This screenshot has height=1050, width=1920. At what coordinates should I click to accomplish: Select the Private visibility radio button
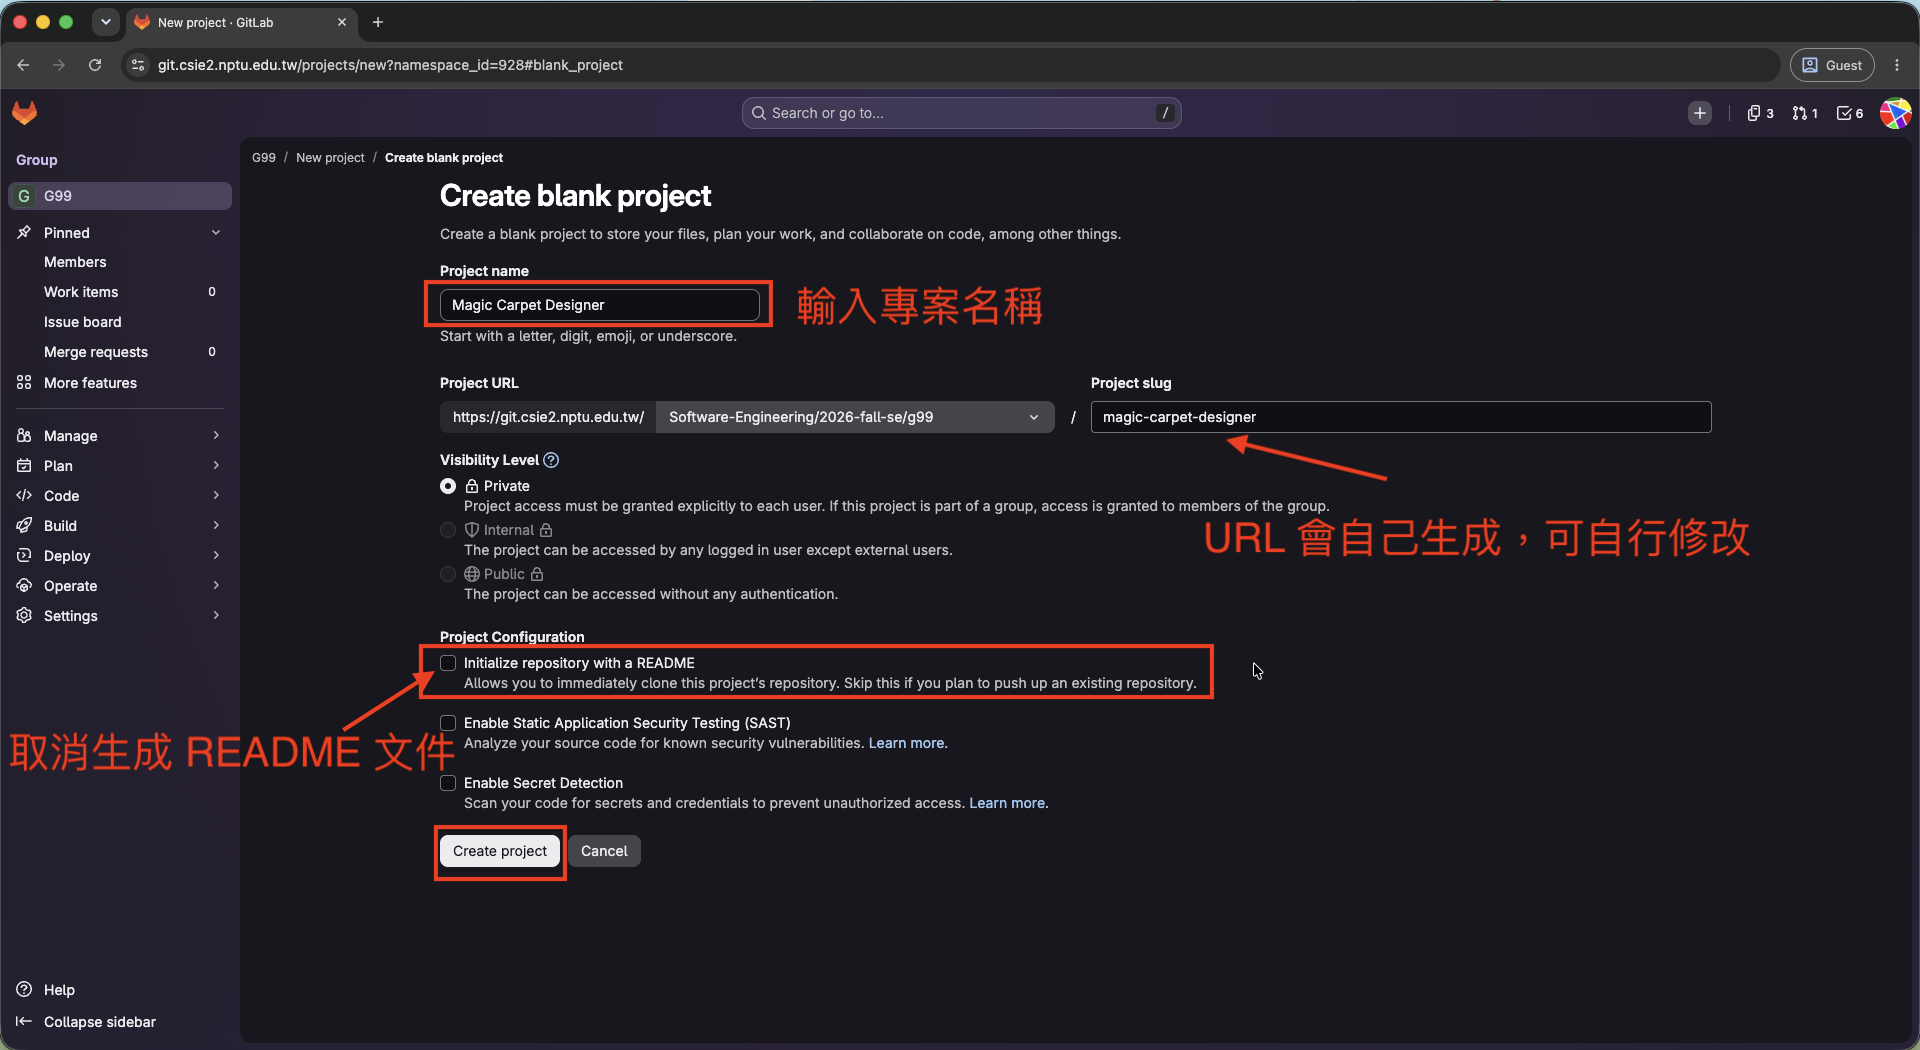[448, 486]
